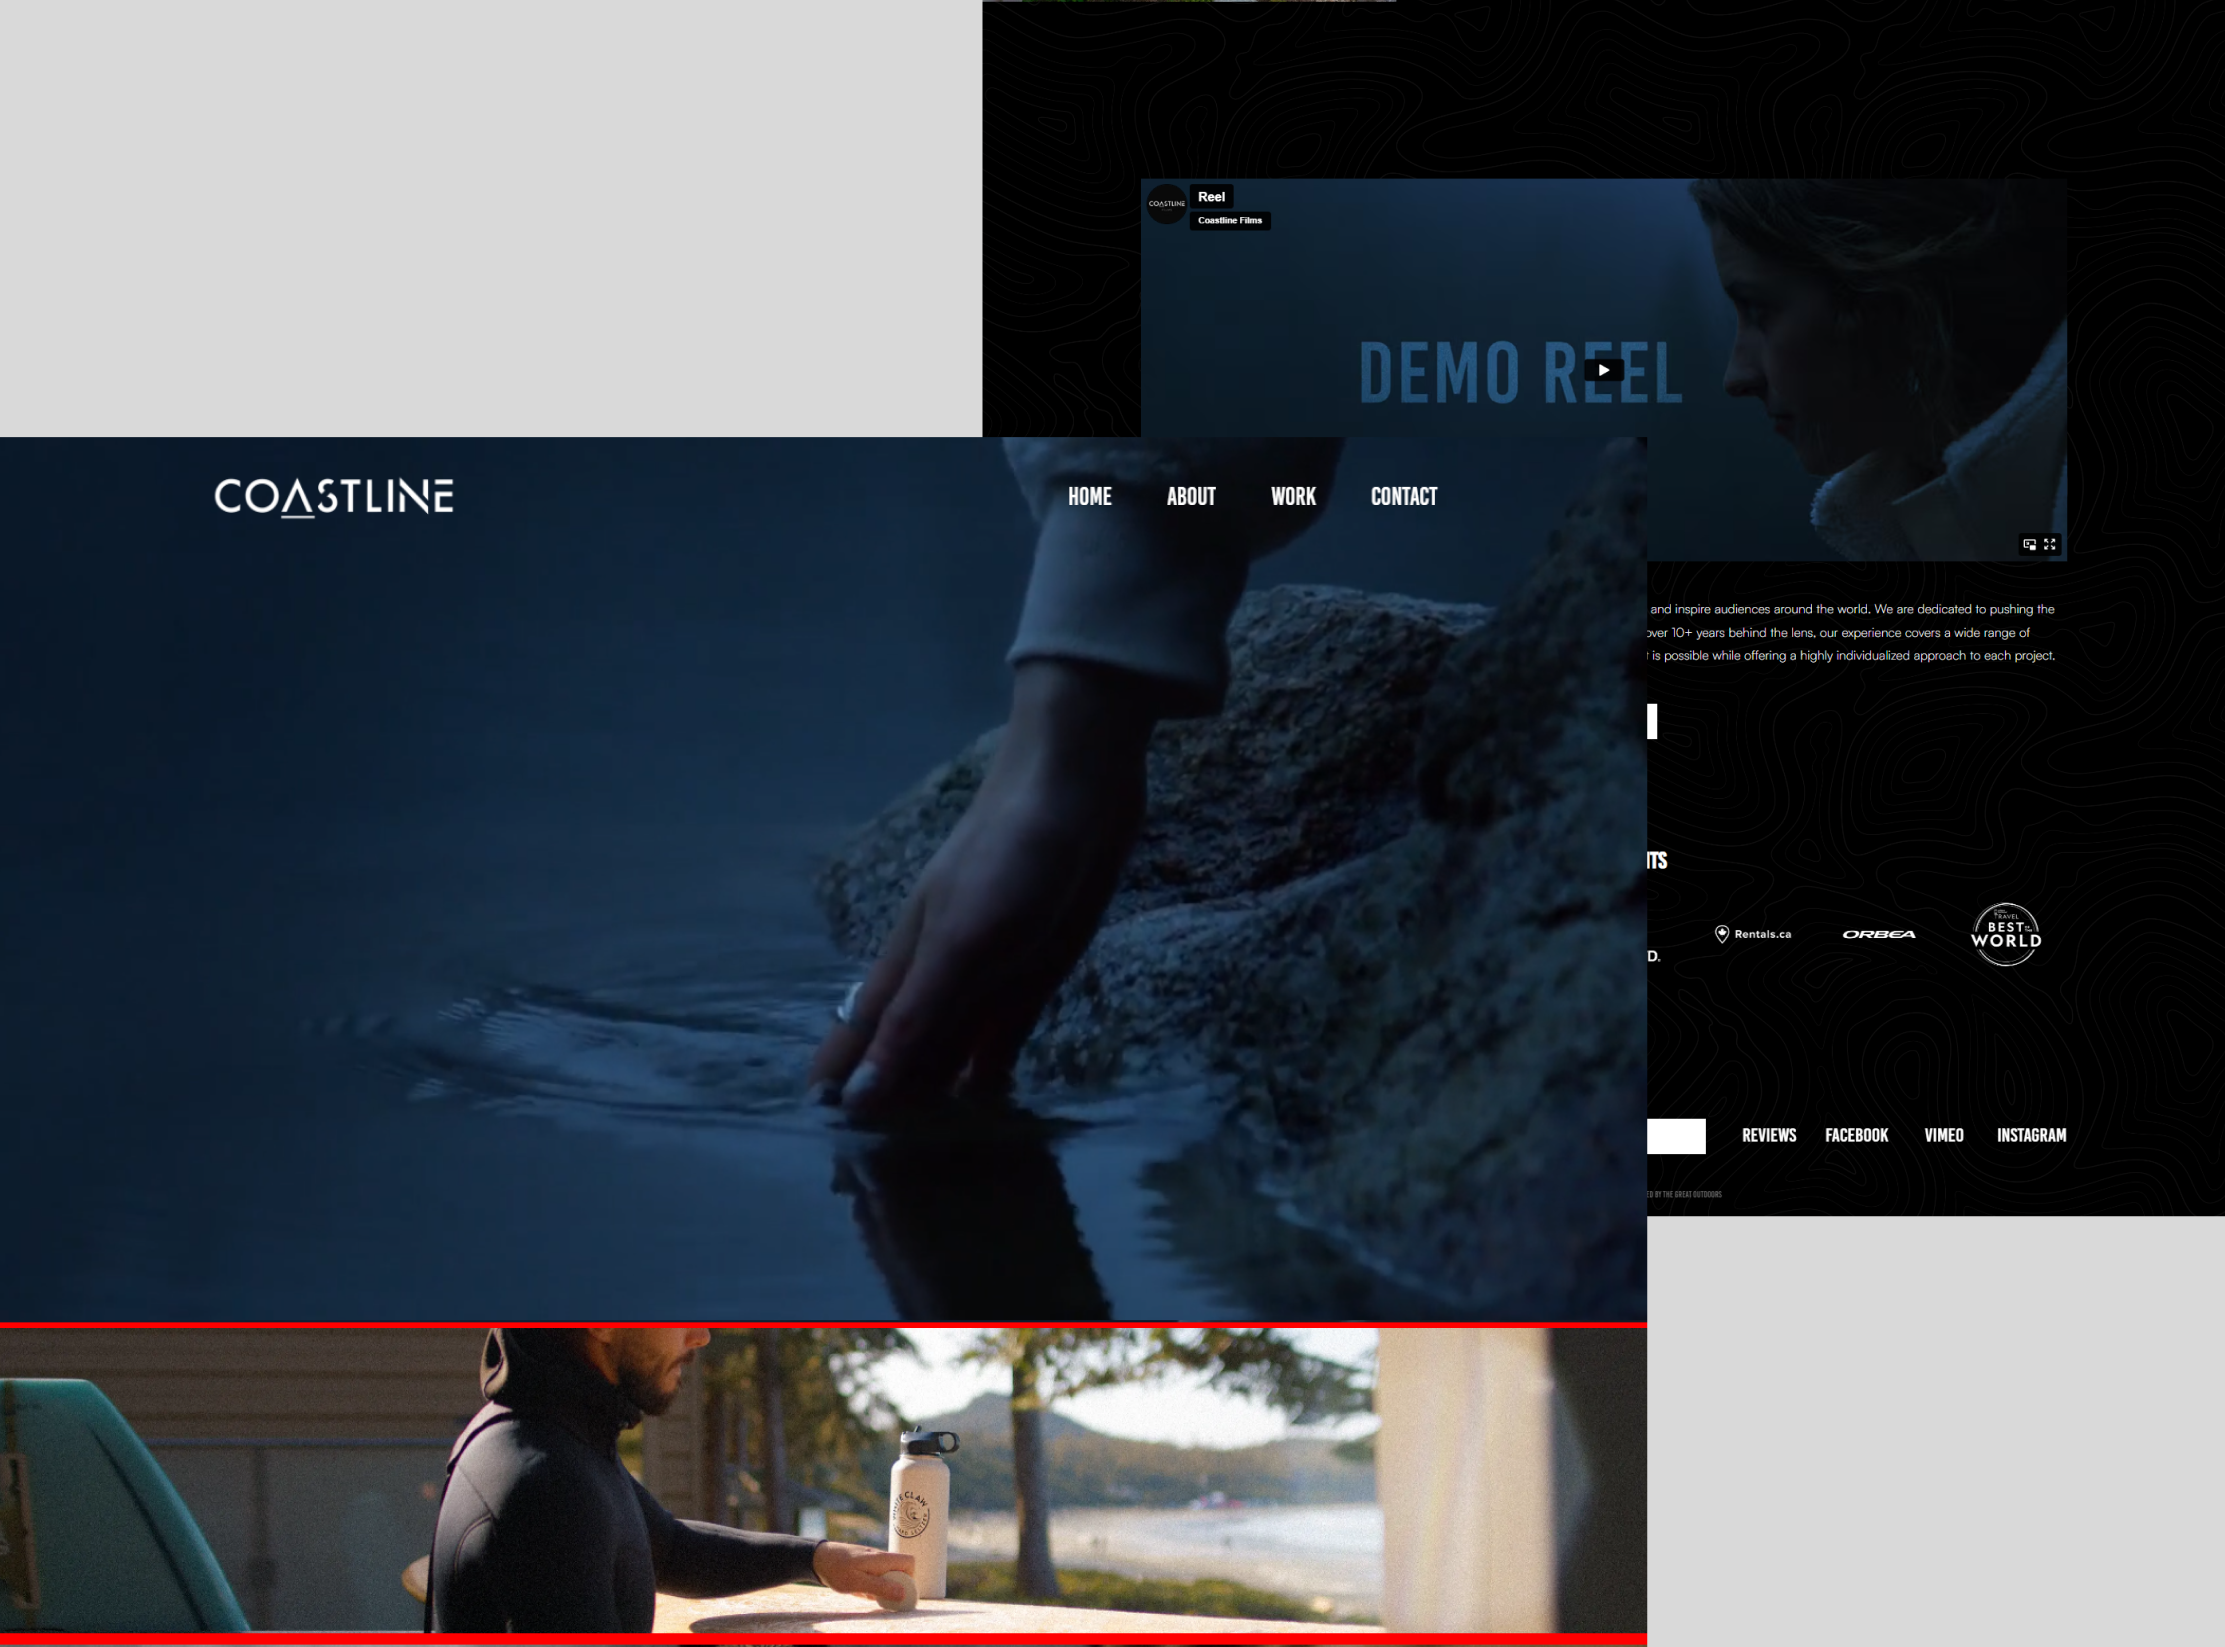This screenshot has width=2225, height=1647.
Task: Navigate to the Work page
Action: [1293, 497]
